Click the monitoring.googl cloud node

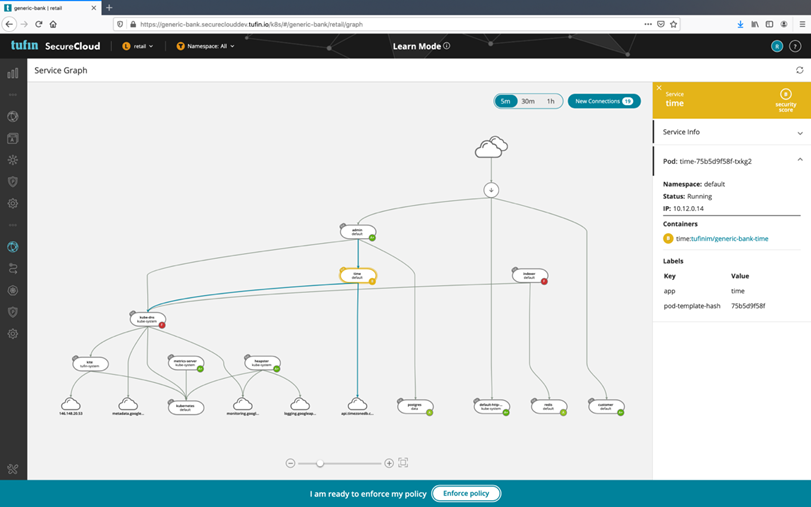click(243, 404)
